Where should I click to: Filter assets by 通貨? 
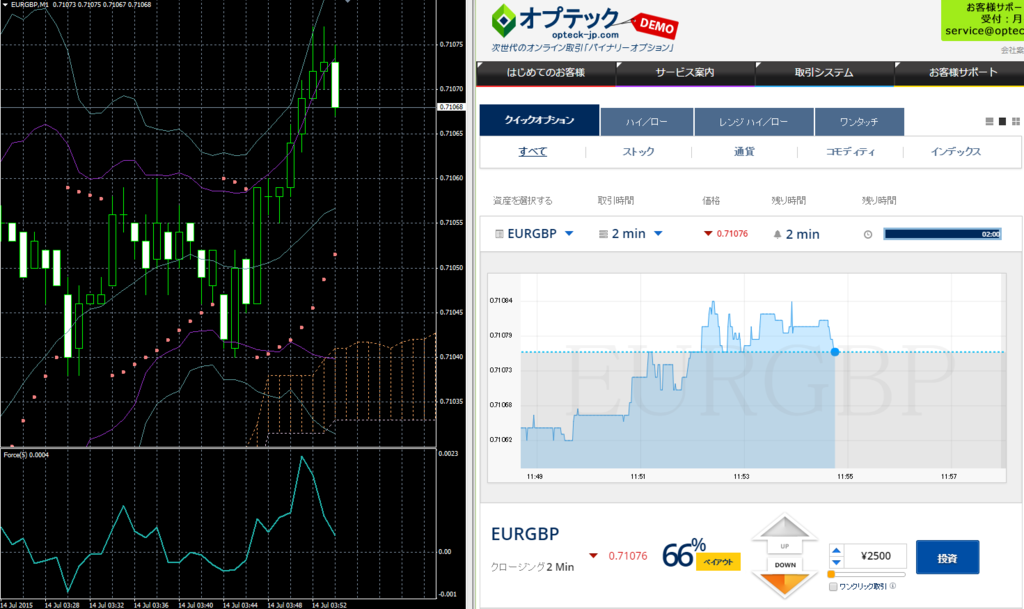coord(744,151)
